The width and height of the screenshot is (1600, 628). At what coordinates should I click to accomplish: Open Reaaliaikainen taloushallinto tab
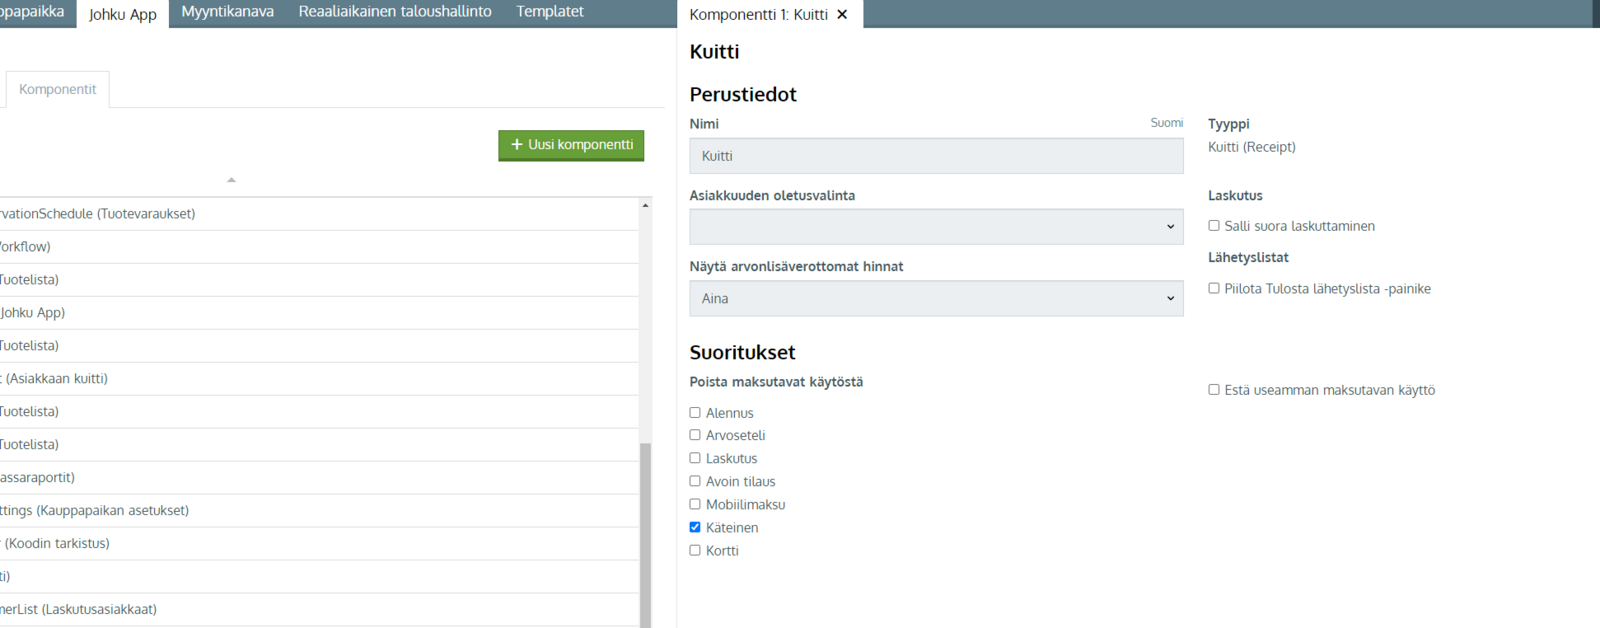[395, 12]
